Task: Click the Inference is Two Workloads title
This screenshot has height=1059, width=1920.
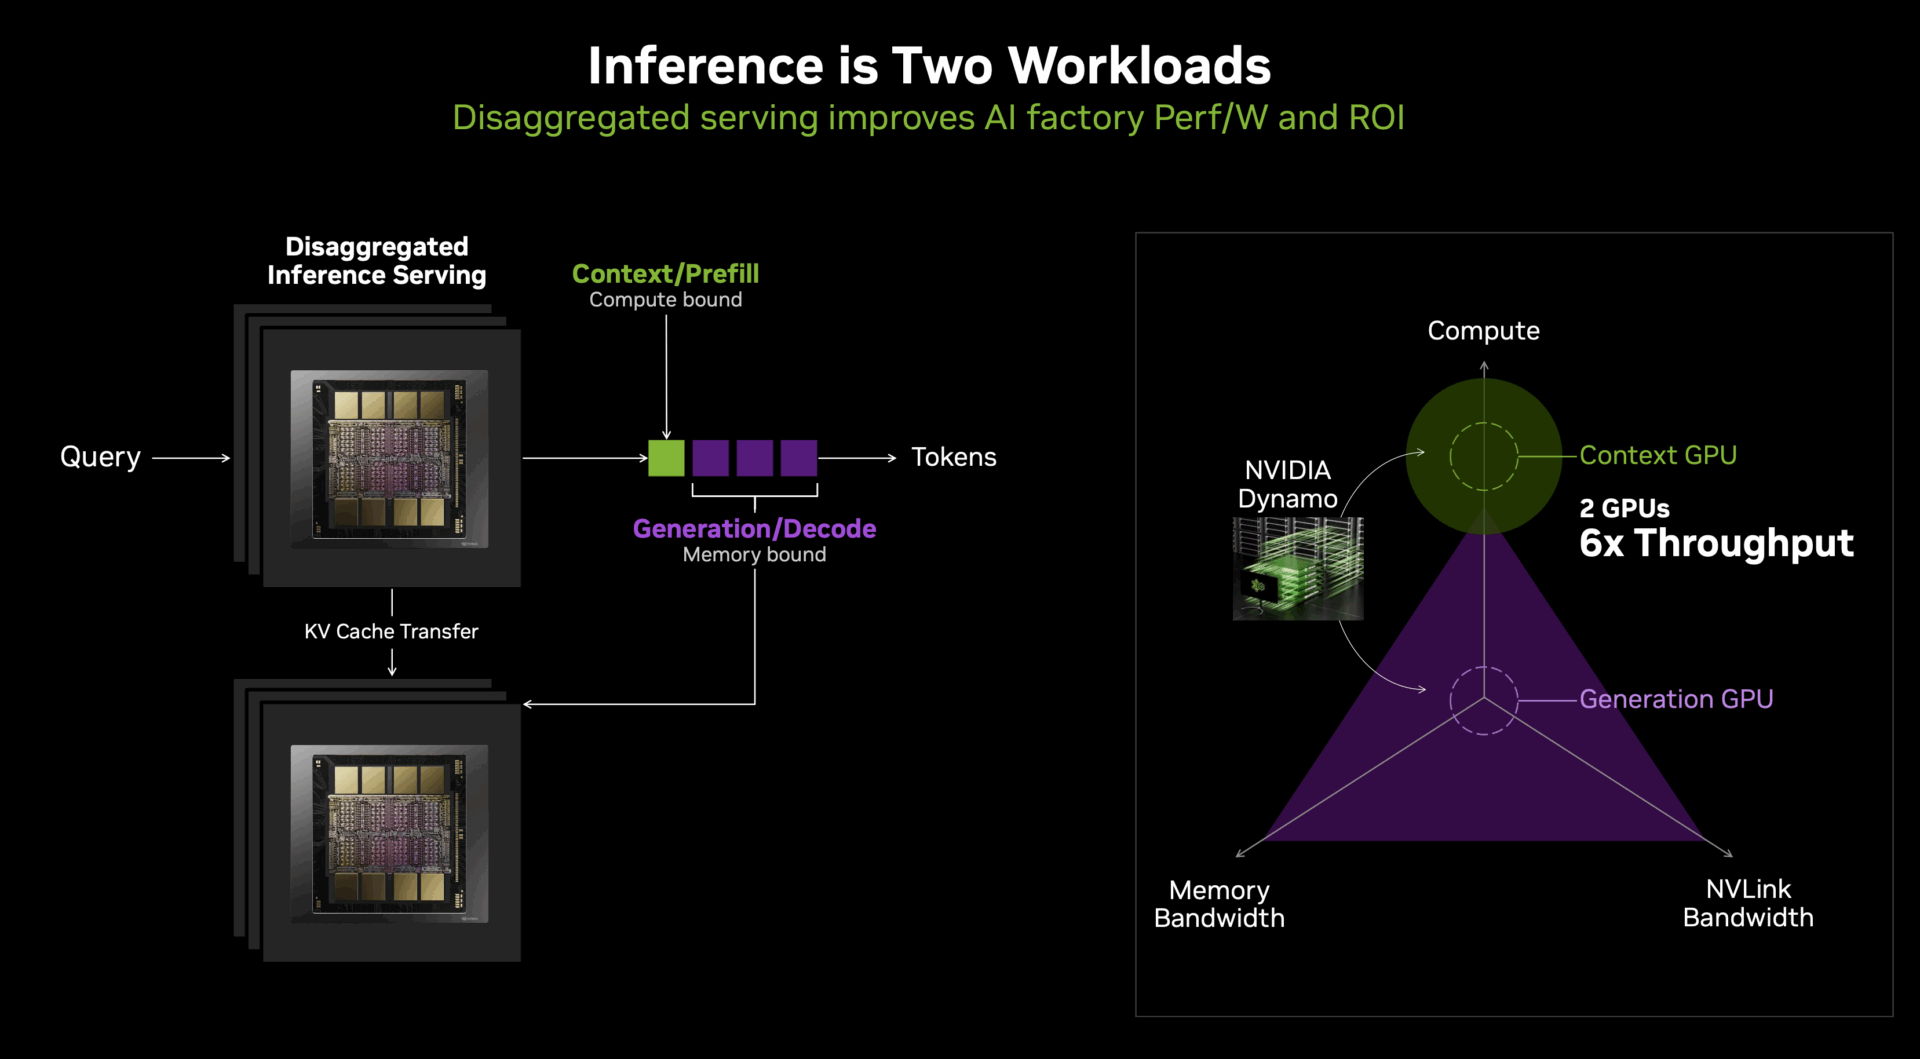Action: coord(929,66)
